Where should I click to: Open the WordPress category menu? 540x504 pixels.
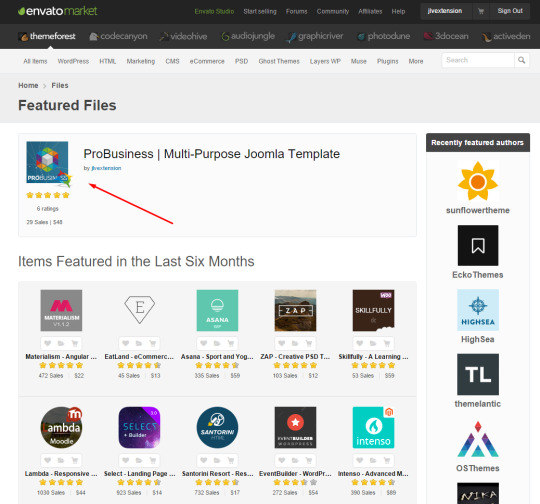tap(73, 61)
